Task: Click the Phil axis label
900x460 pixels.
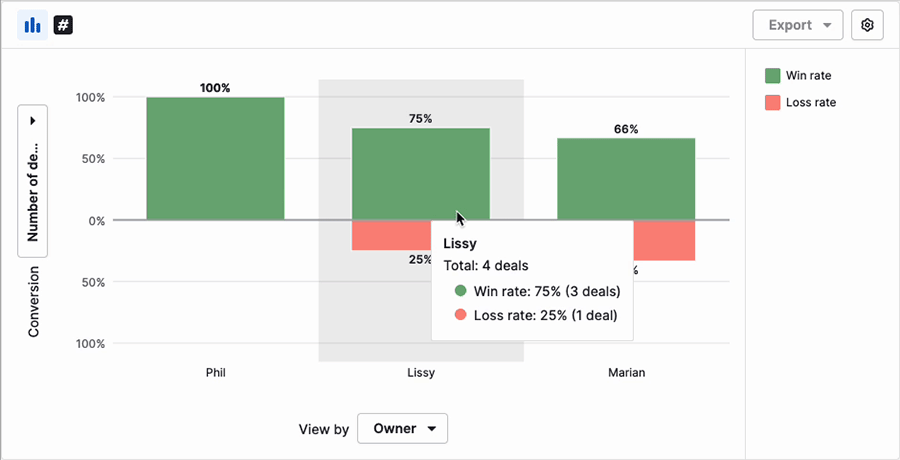Action: coord(215,373)
